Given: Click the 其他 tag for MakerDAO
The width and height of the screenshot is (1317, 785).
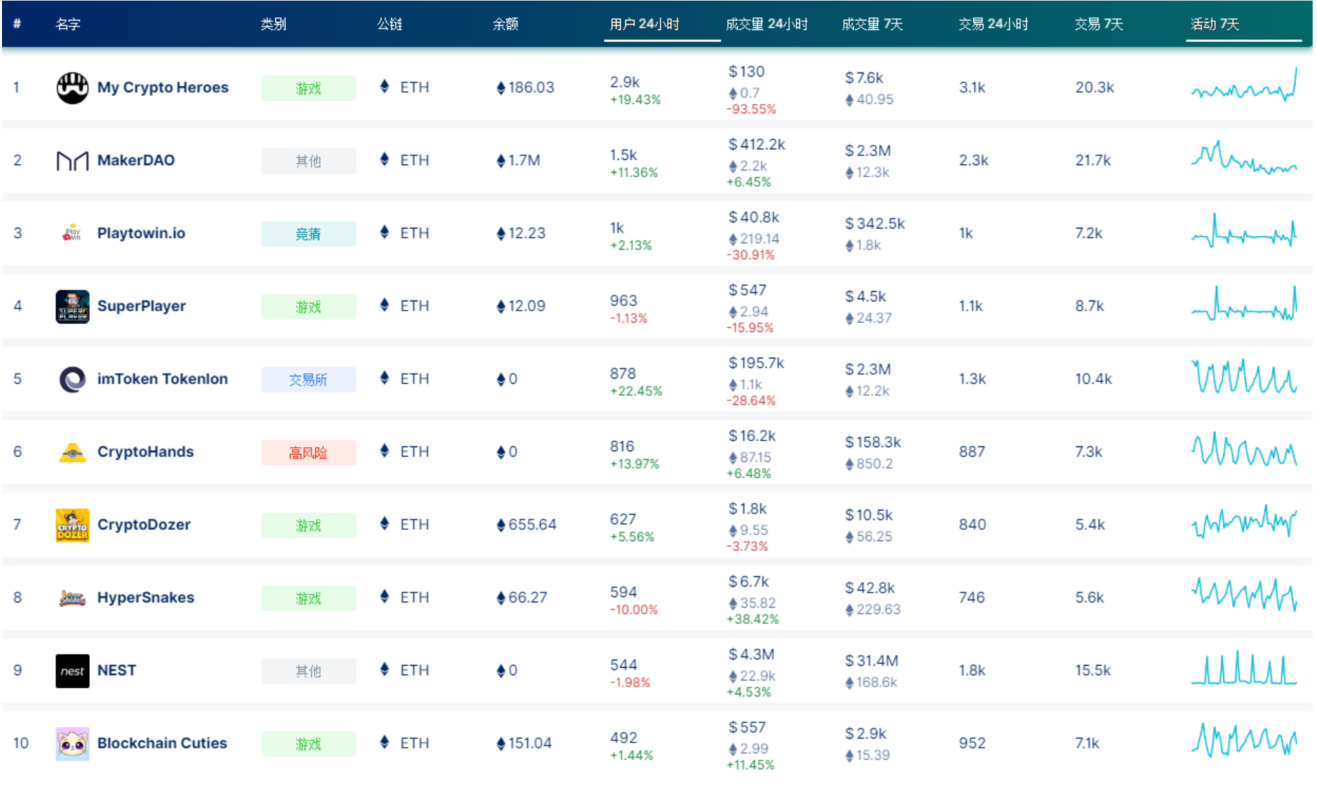Looking at the screenshot, I should pos(308,161).
